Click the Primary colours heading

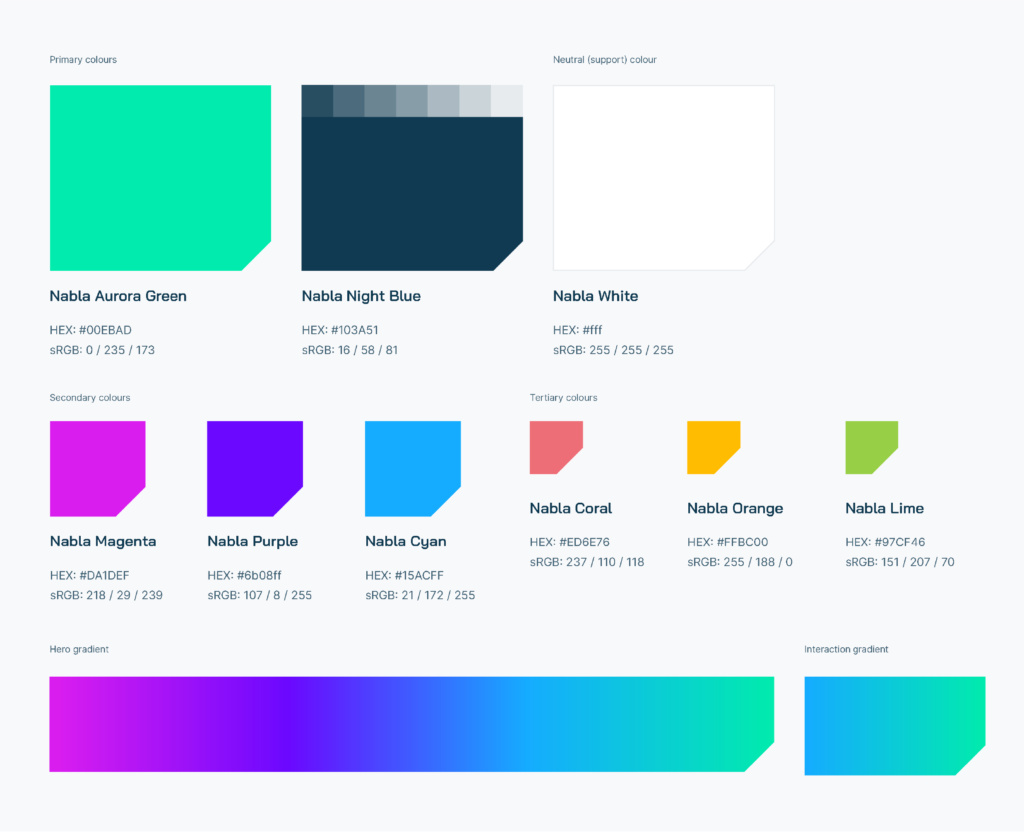pos(83,59)
